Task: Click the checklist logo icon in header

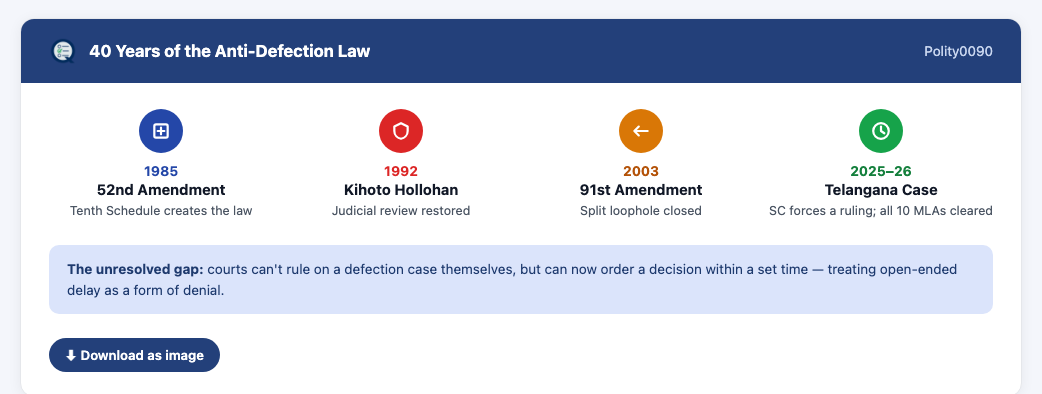Action: (63, 51)
